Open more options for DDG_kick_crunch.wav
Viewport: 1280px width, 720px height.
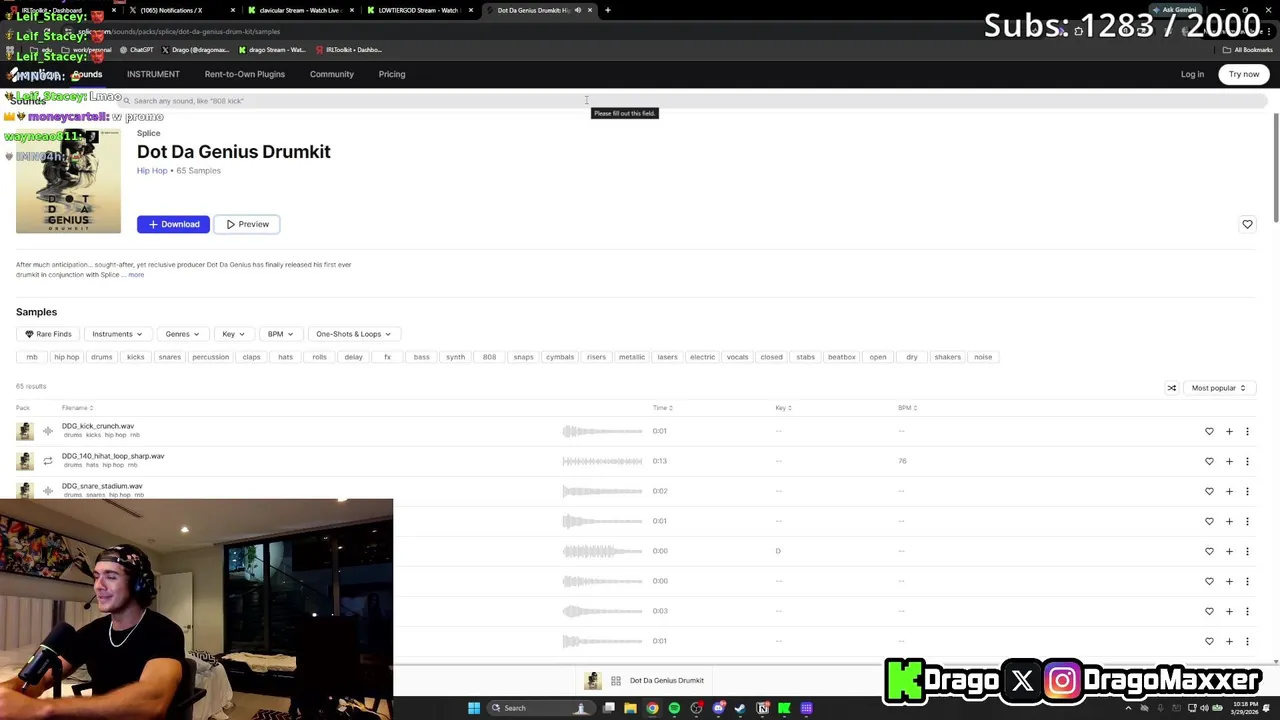pos(1247,431)
